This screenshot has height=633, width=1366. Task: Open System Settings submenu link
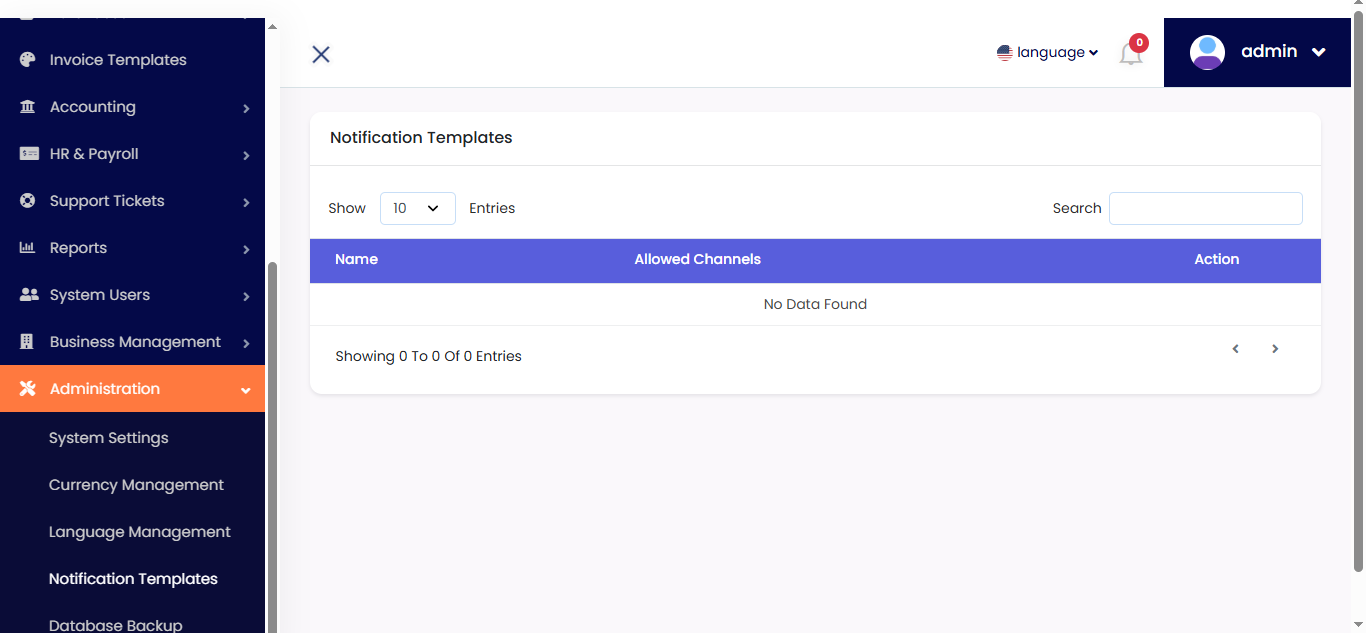(109, 438)
